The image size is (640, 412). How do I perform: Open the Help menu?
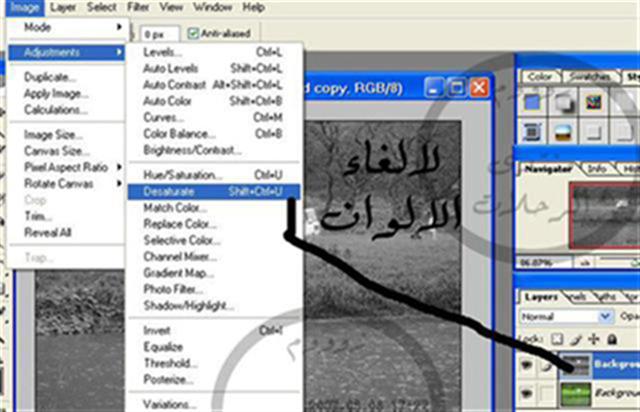[253, 7]
